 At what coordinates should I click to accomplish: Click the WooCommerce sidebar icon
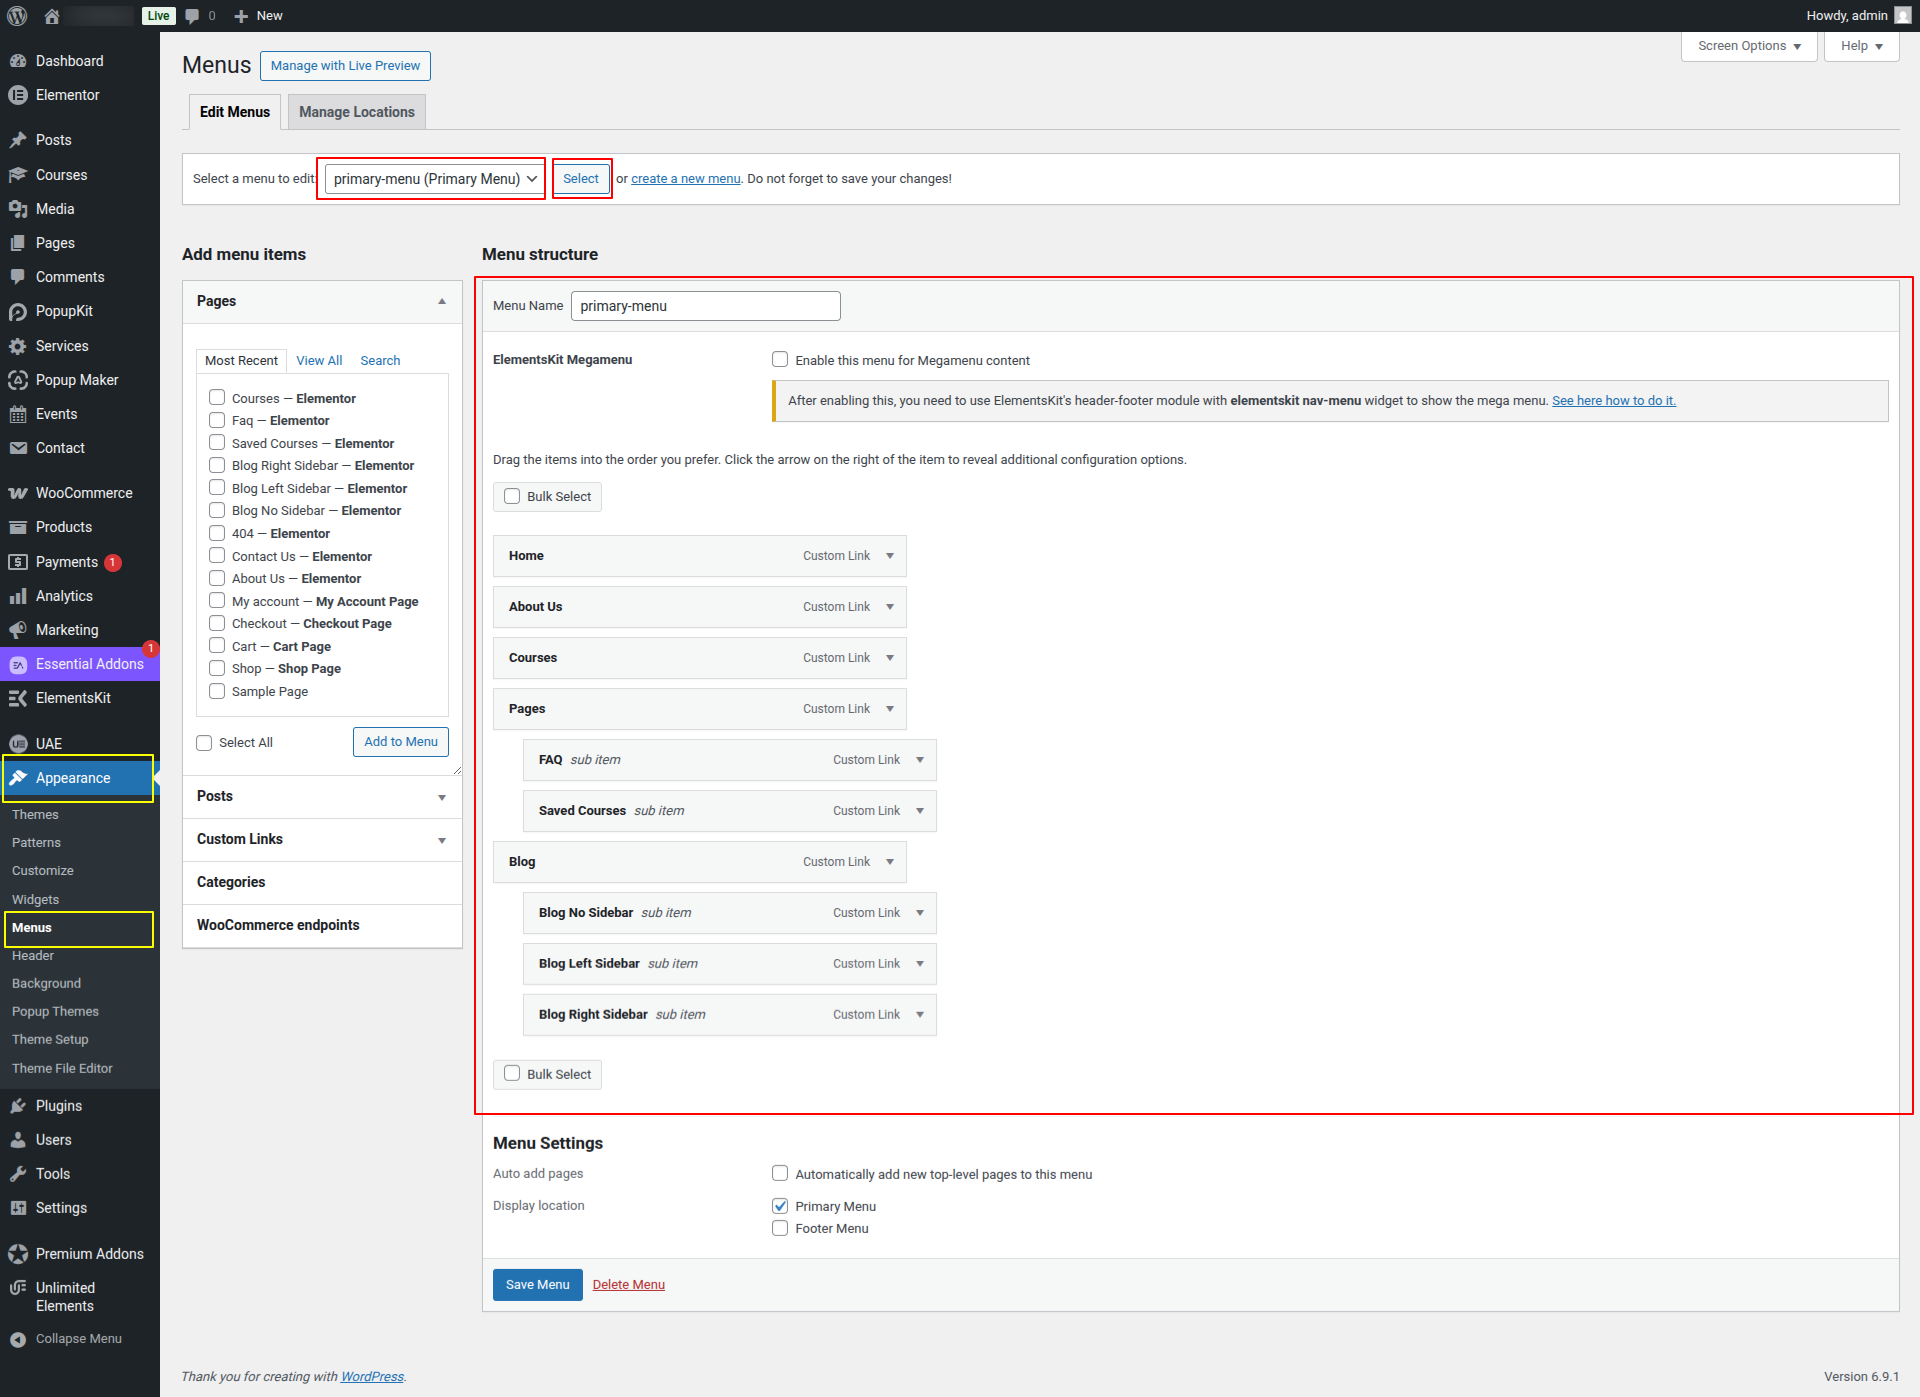click(x=18, y=493)
